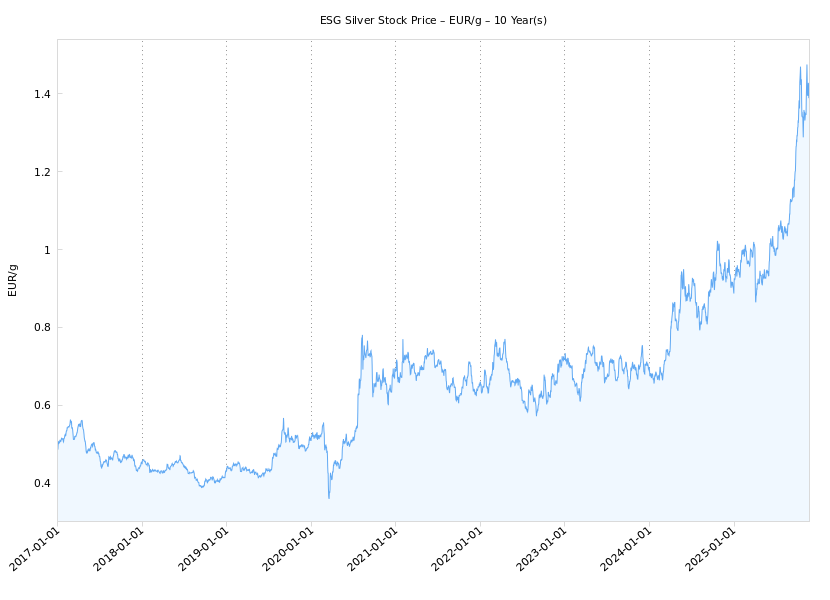Click the early 2020 price crash low point
Viewport: 830px width, 600px height.
point(329,498)
